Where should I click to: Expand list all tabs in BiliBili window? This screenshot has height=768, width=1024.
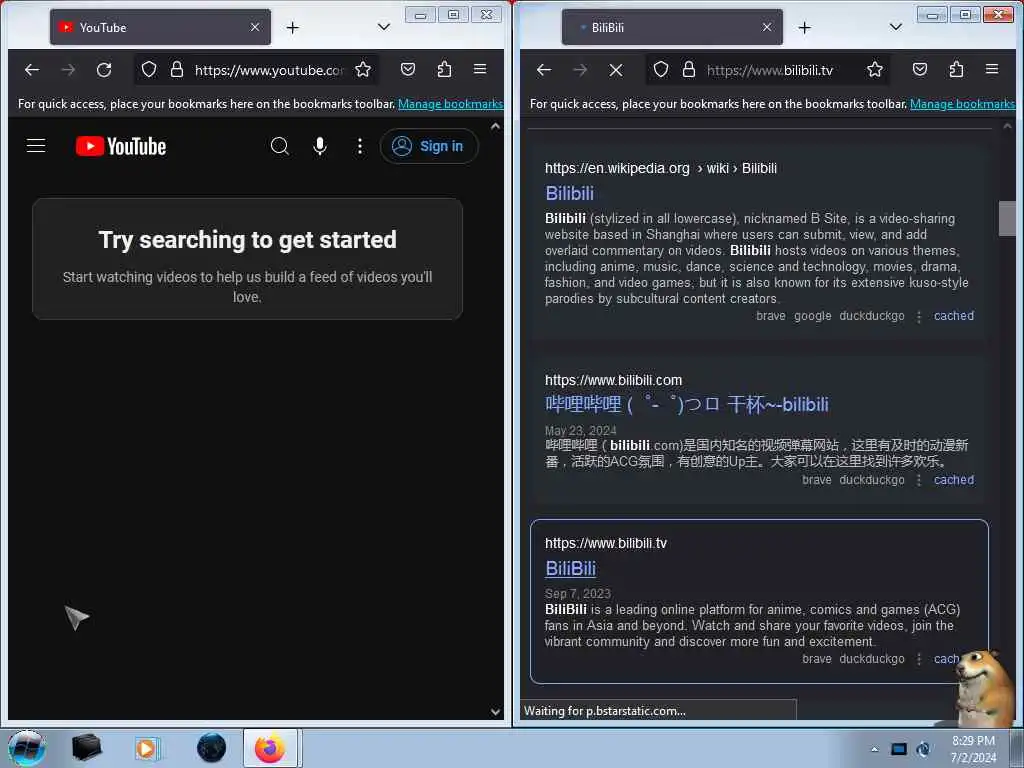pyautogui.click(x=896, y=27)
